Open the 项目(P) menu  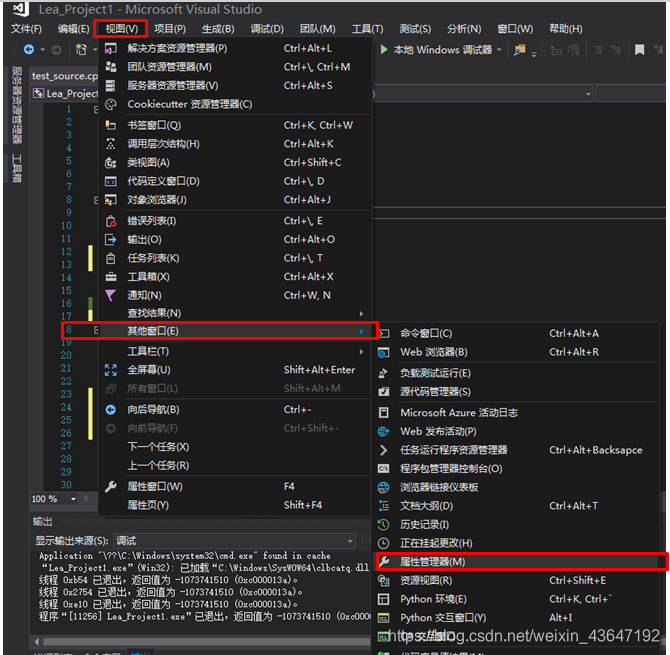(x=170, y=29)
